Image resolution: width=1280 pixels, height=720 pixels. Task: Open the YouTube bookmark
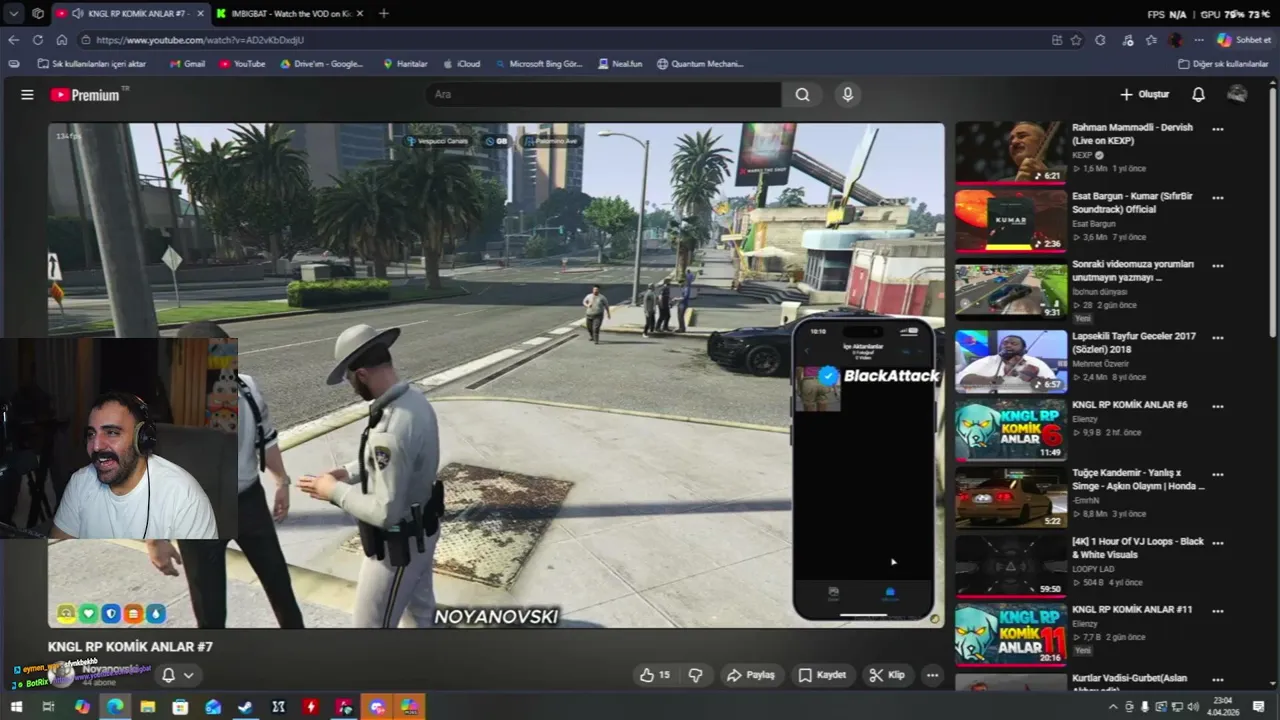click(242, 64)
